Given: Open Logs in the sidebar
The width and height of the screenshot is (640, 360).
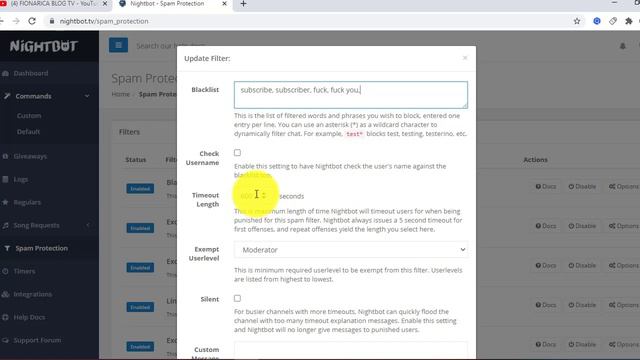Looking at the screenshot, I should tap(20, 179).
